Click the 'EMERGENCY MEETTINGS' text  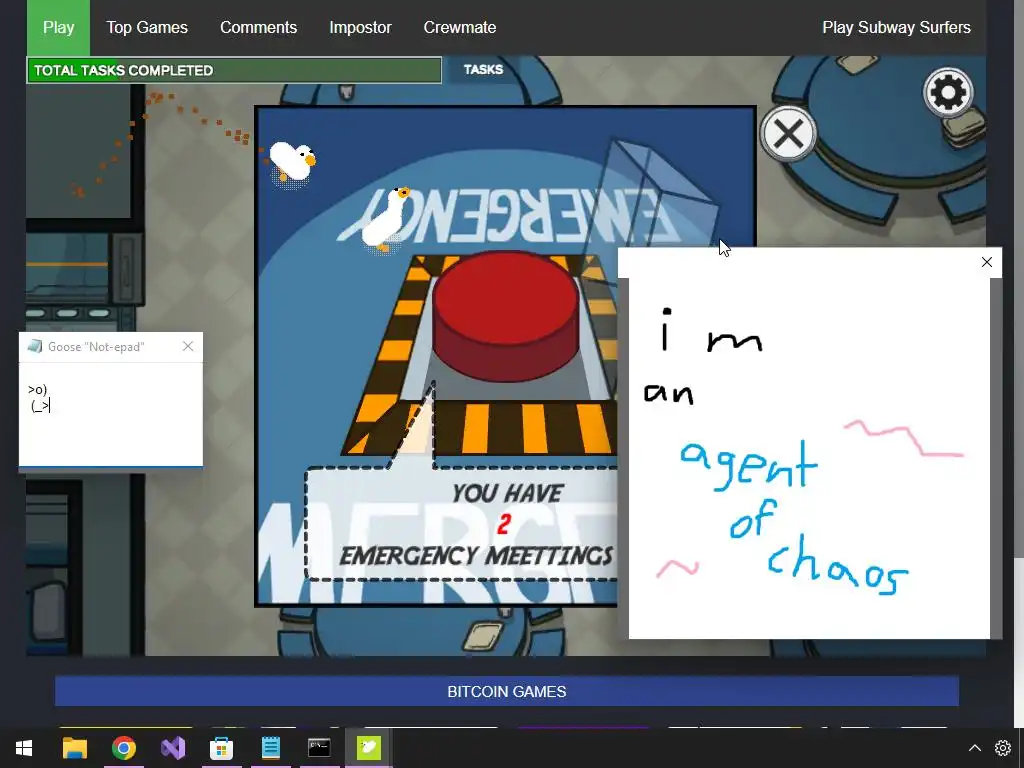pyautogui.click(x=476, y=556)
